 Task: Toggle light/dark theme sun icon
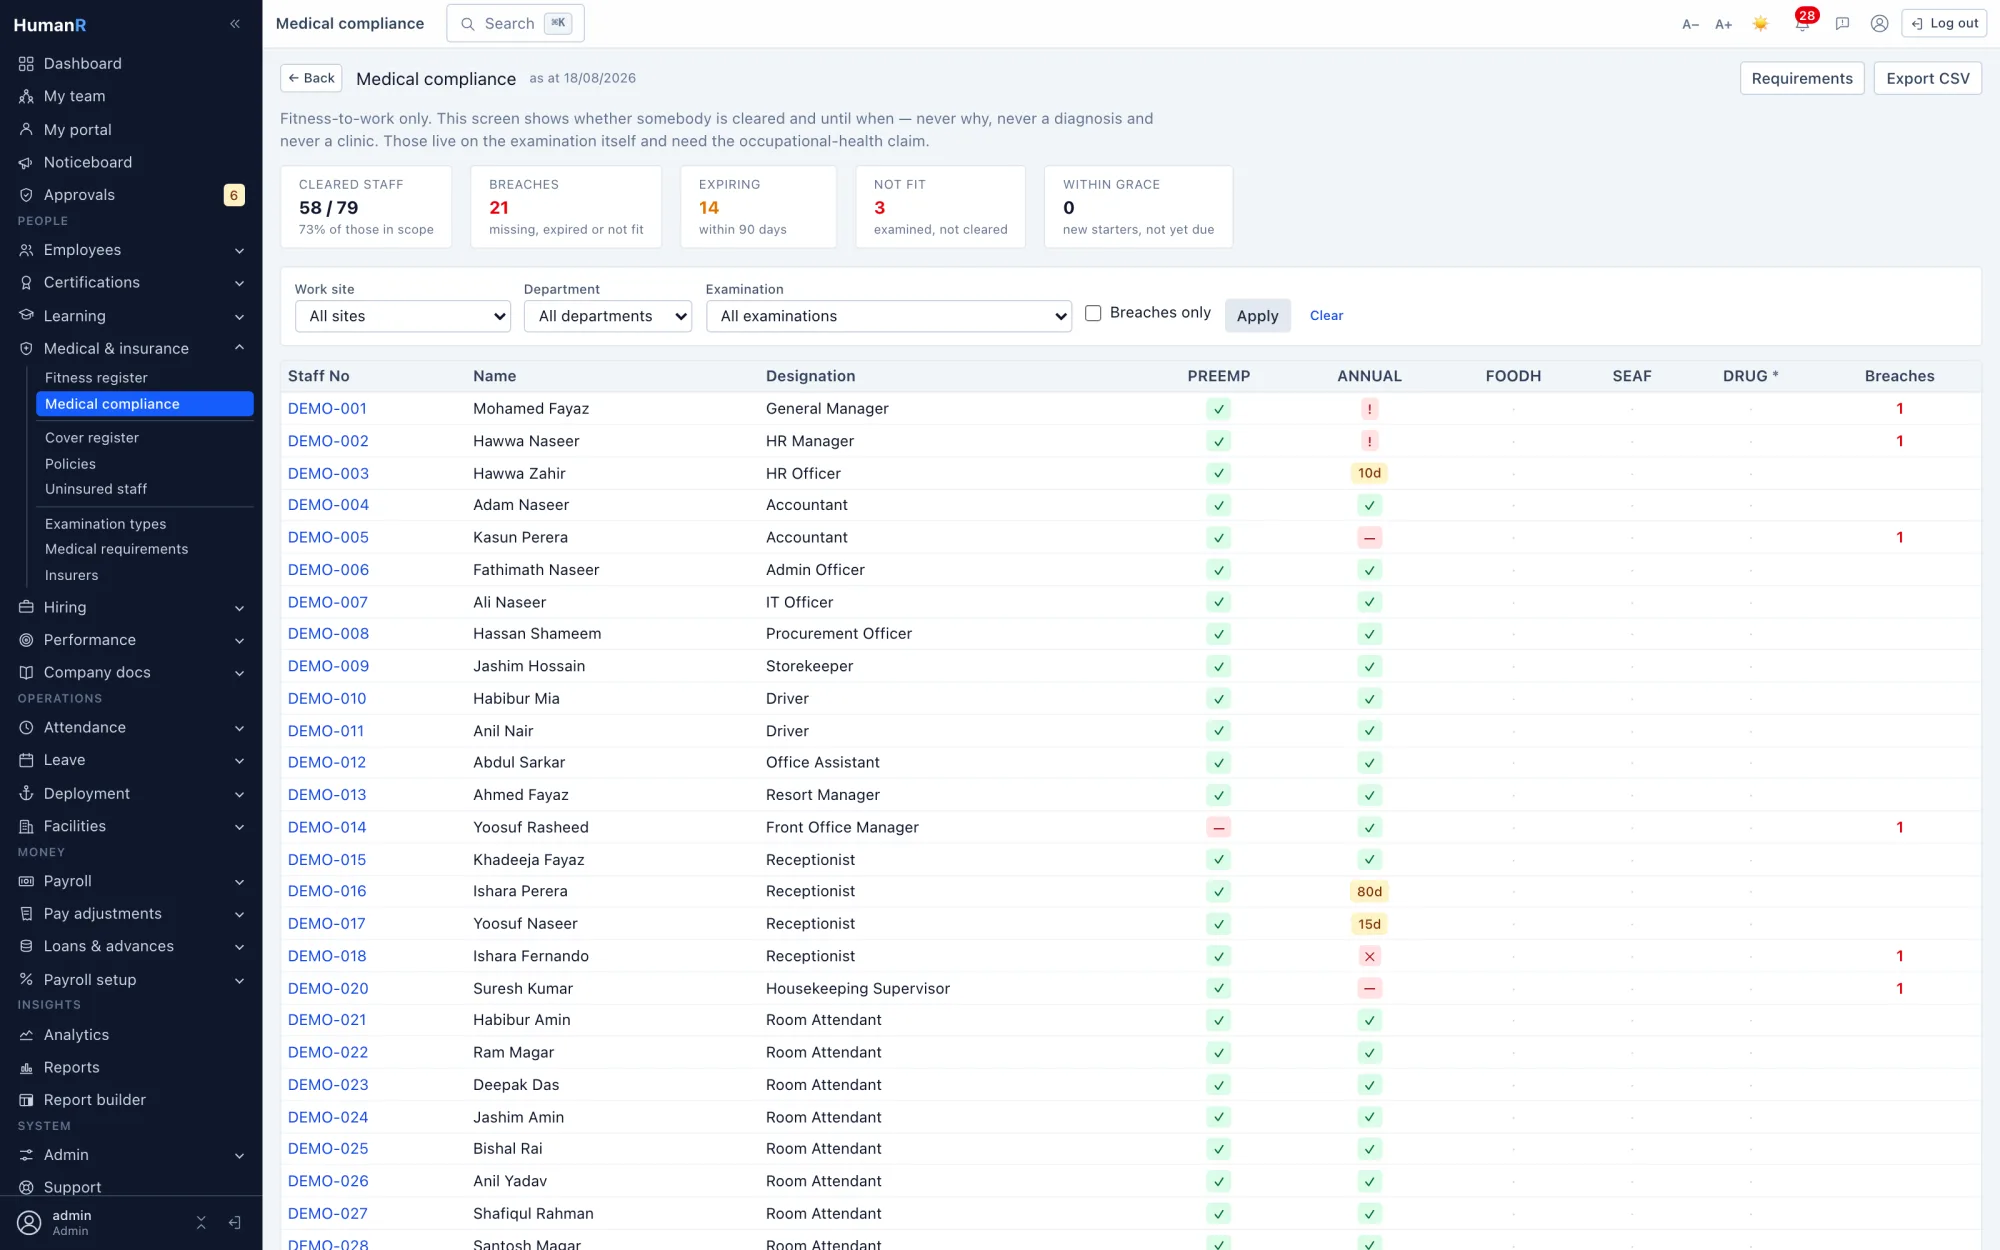point(1760,24)
